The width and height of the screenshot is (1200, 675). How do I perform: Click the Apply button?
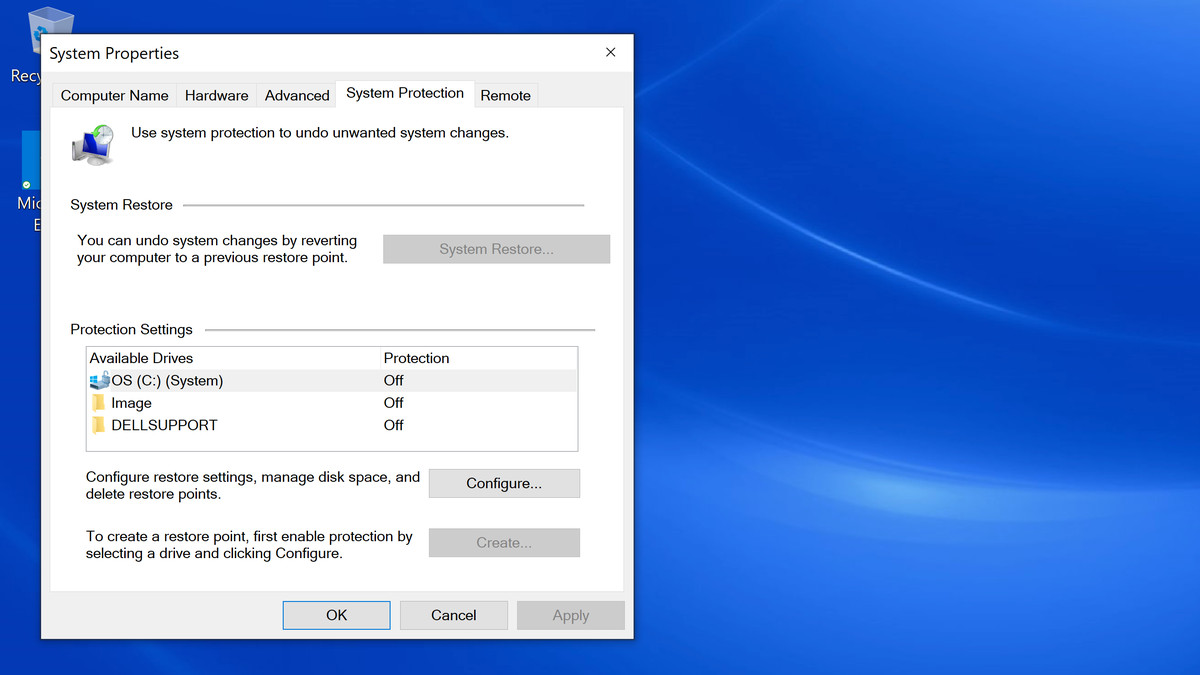(x=571, y=615)
